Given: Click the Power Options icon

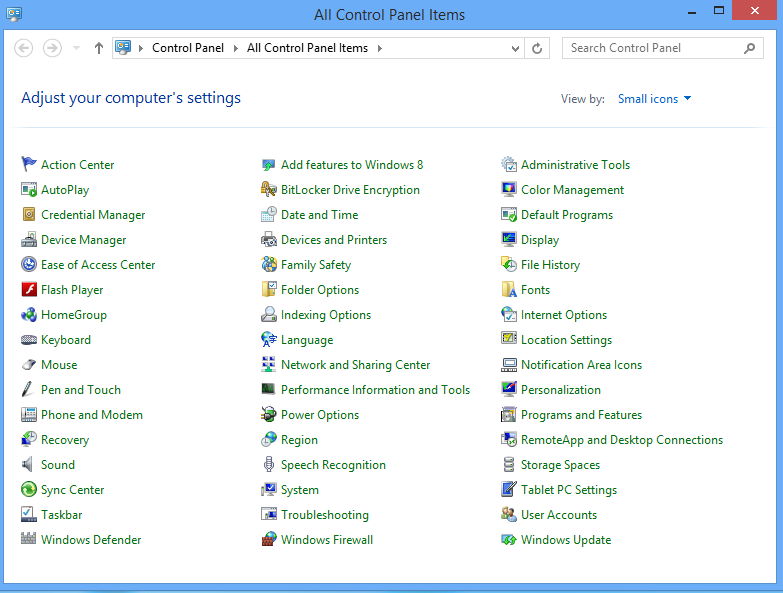Looking at the screenshot, I should tap(269, 415).
